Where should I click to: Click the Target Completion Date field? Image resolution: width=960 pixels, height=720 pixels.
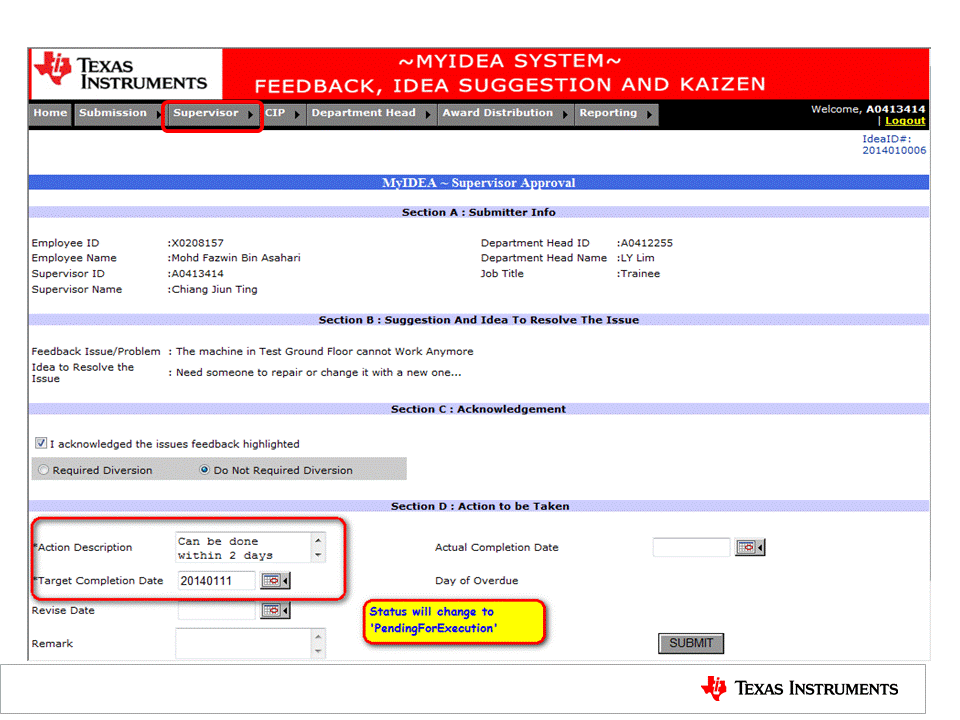(x=216, y=580)
